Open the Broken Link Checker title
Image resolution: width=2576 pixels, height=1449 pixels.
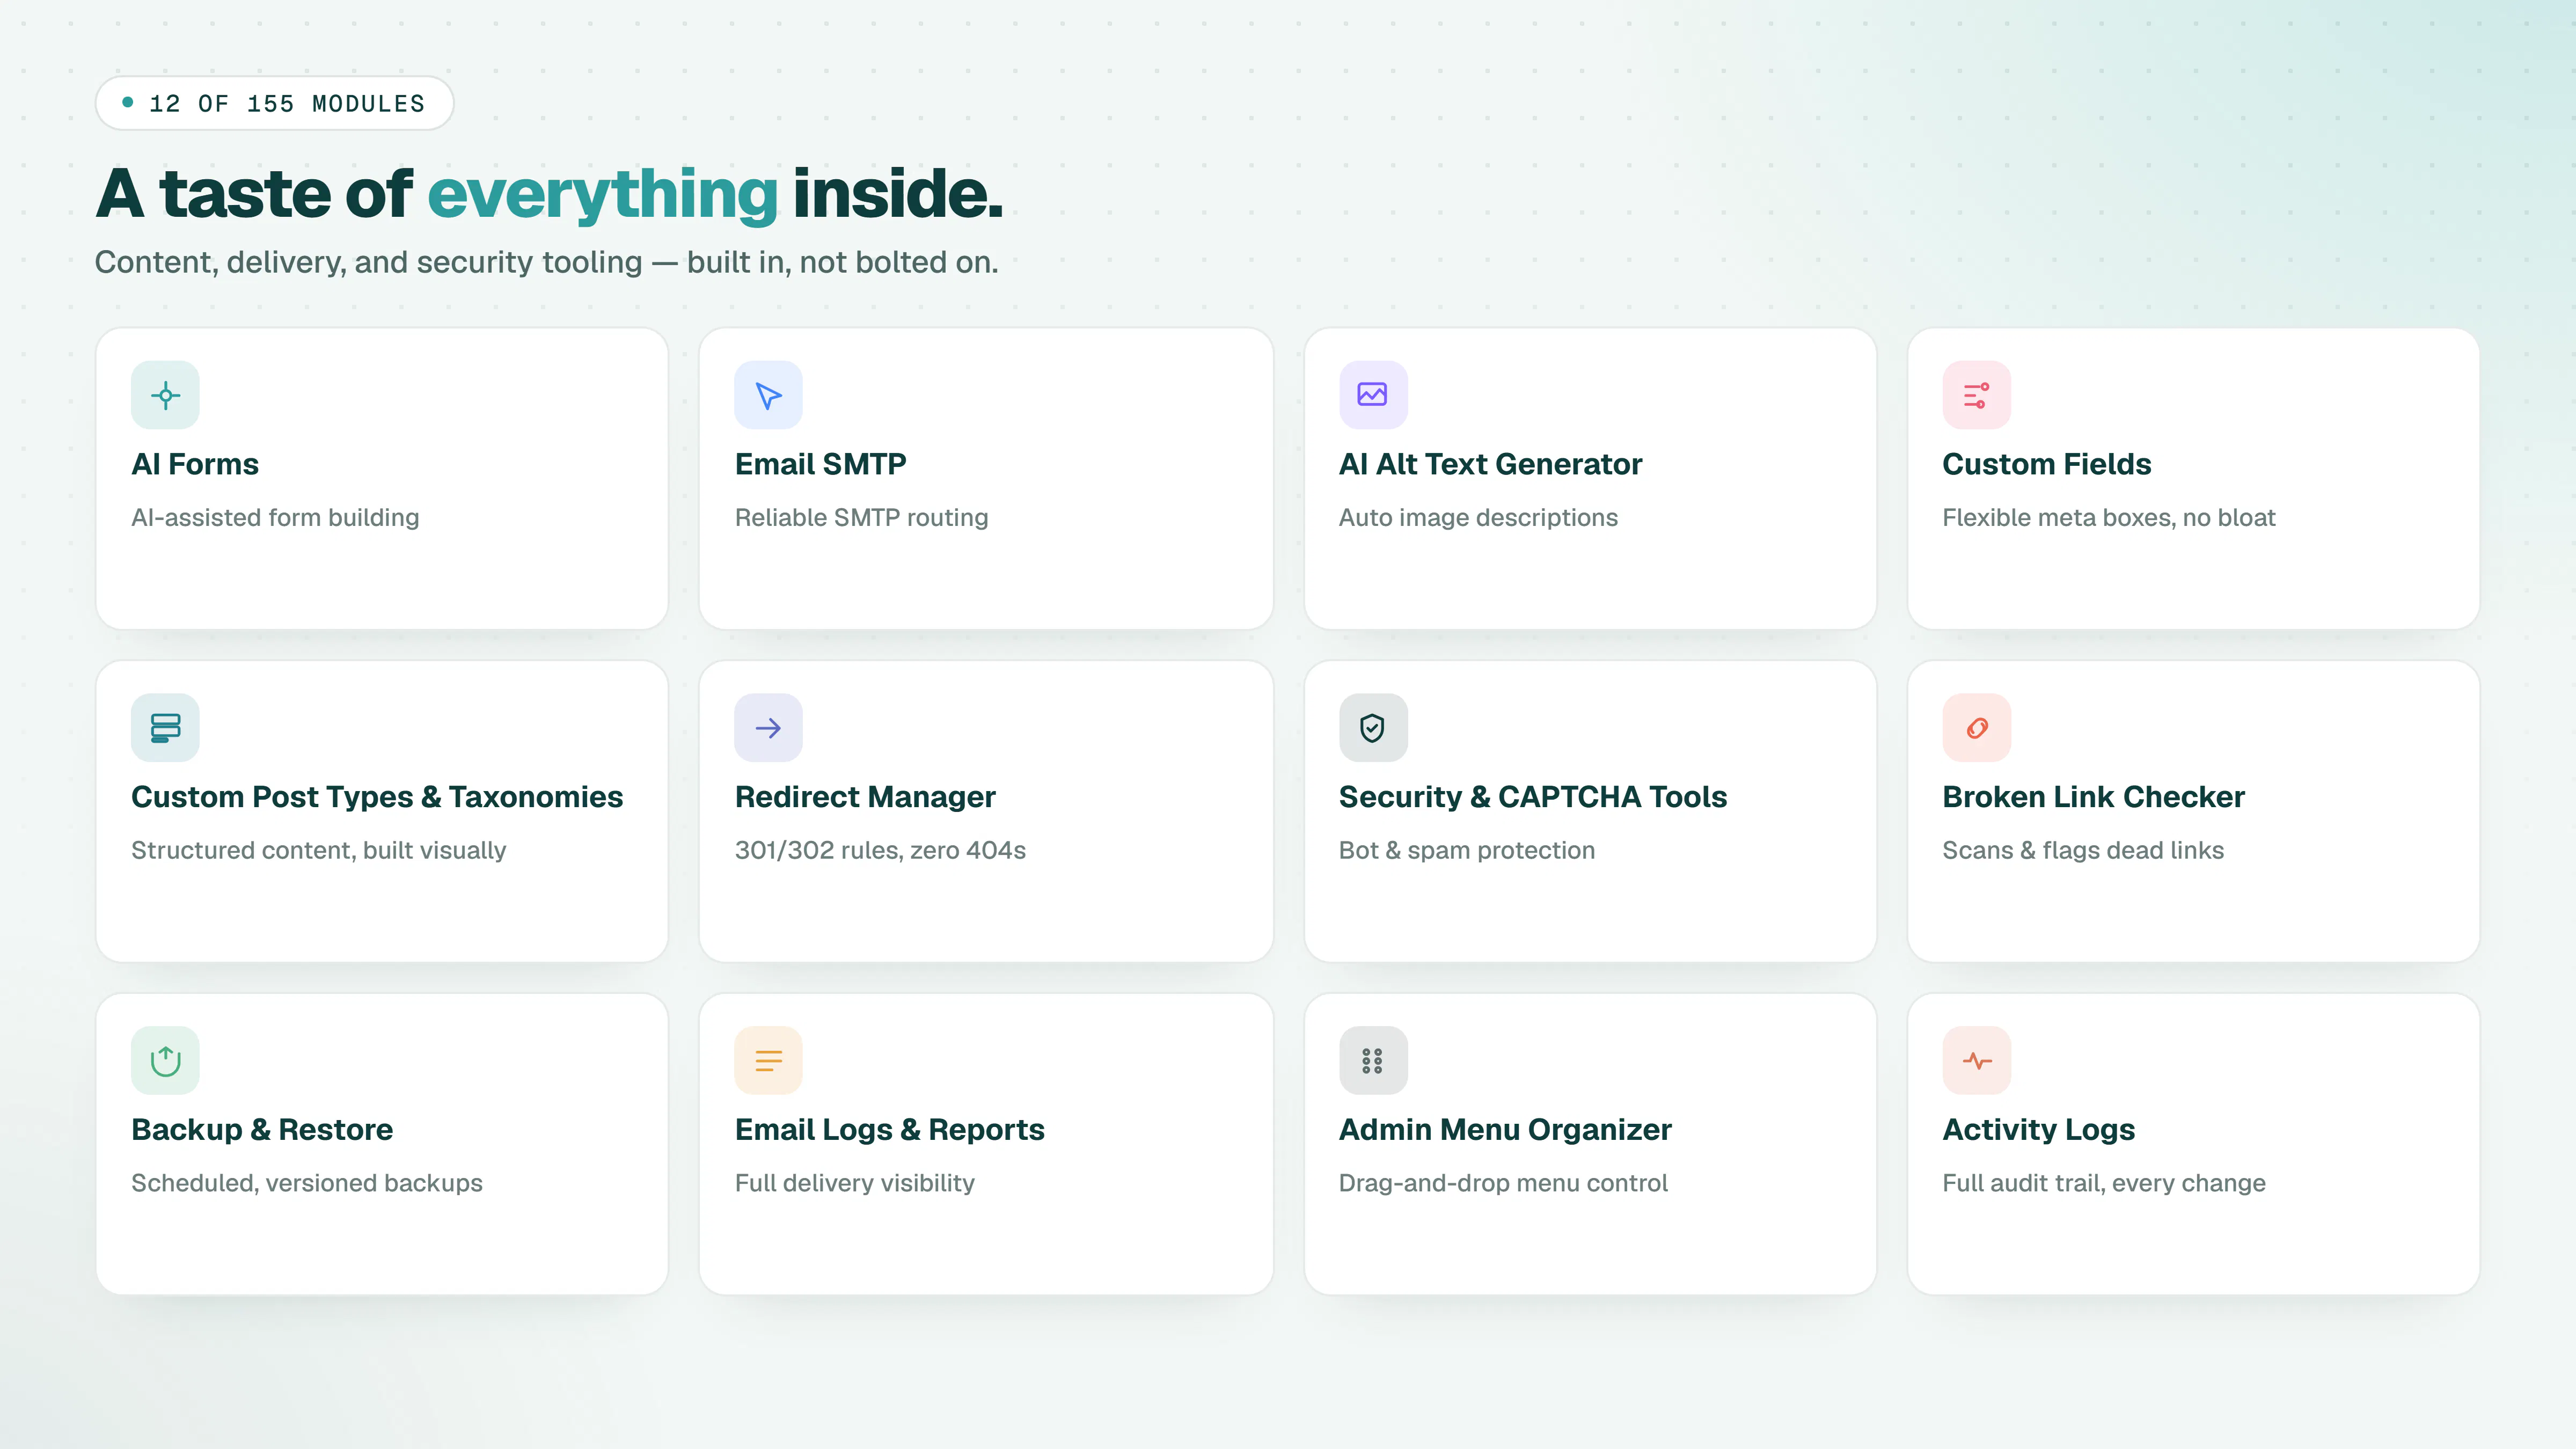(2093, 797)
